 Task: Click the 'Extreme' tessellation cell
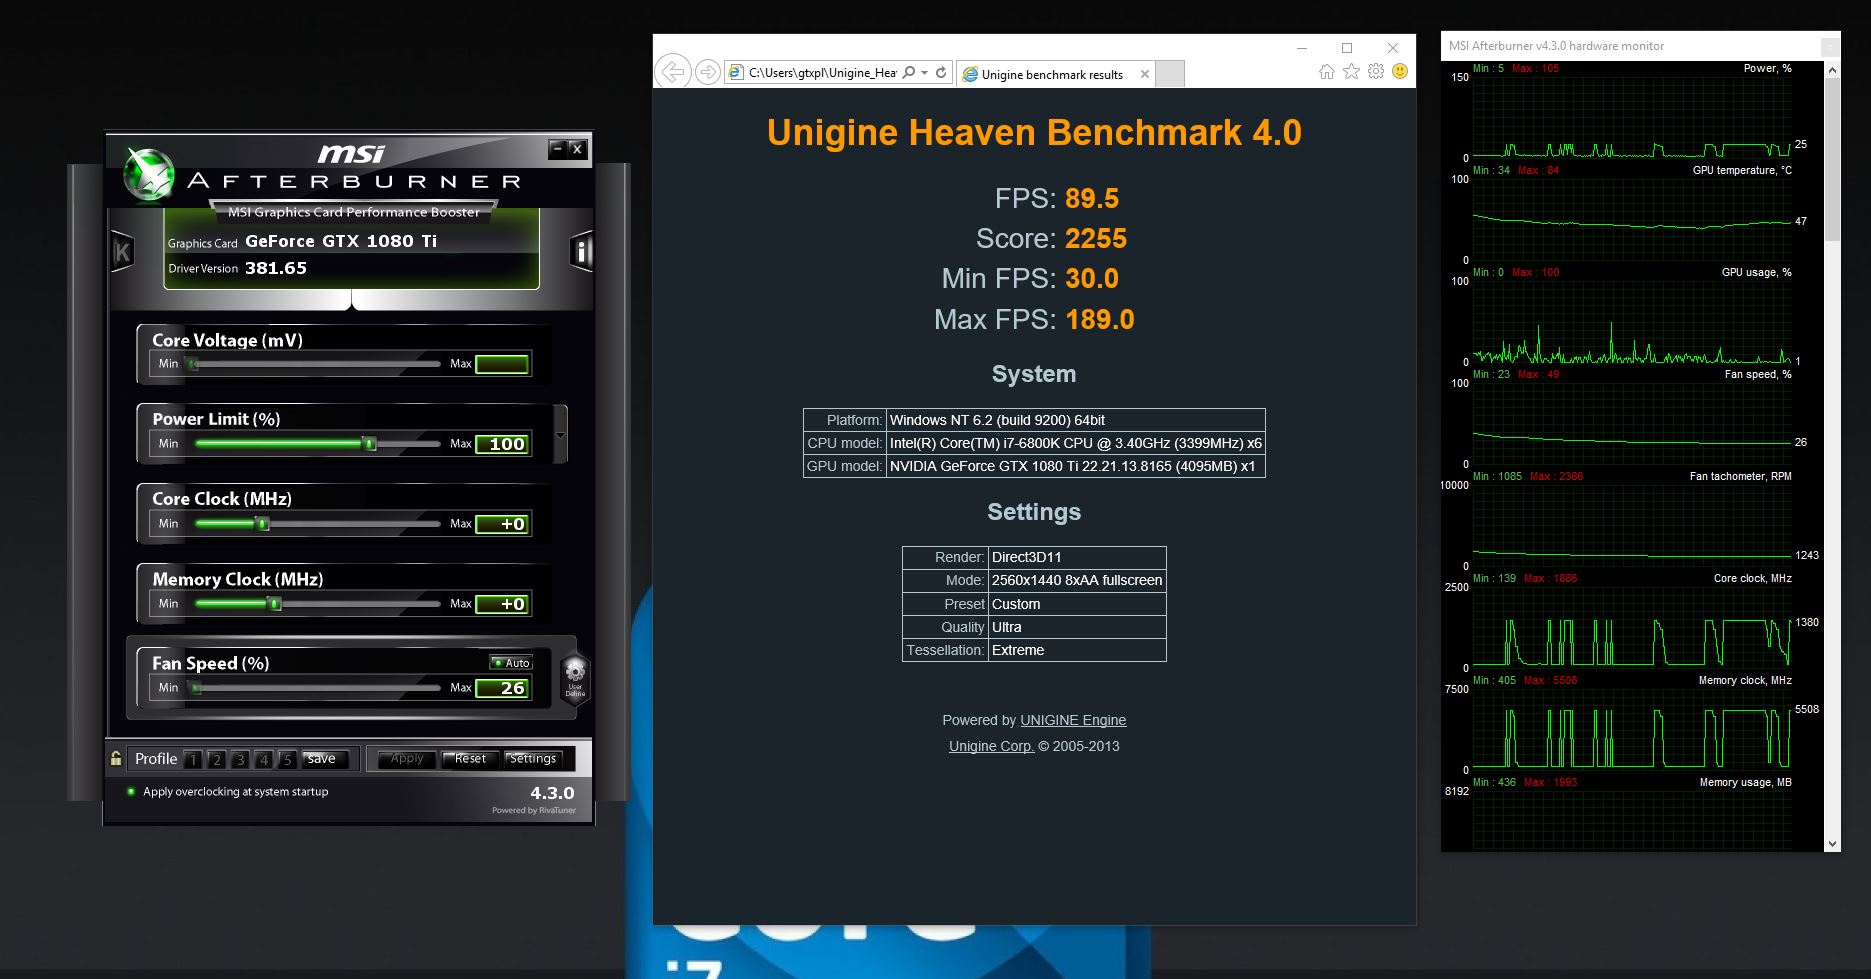tap(1077, 650)
